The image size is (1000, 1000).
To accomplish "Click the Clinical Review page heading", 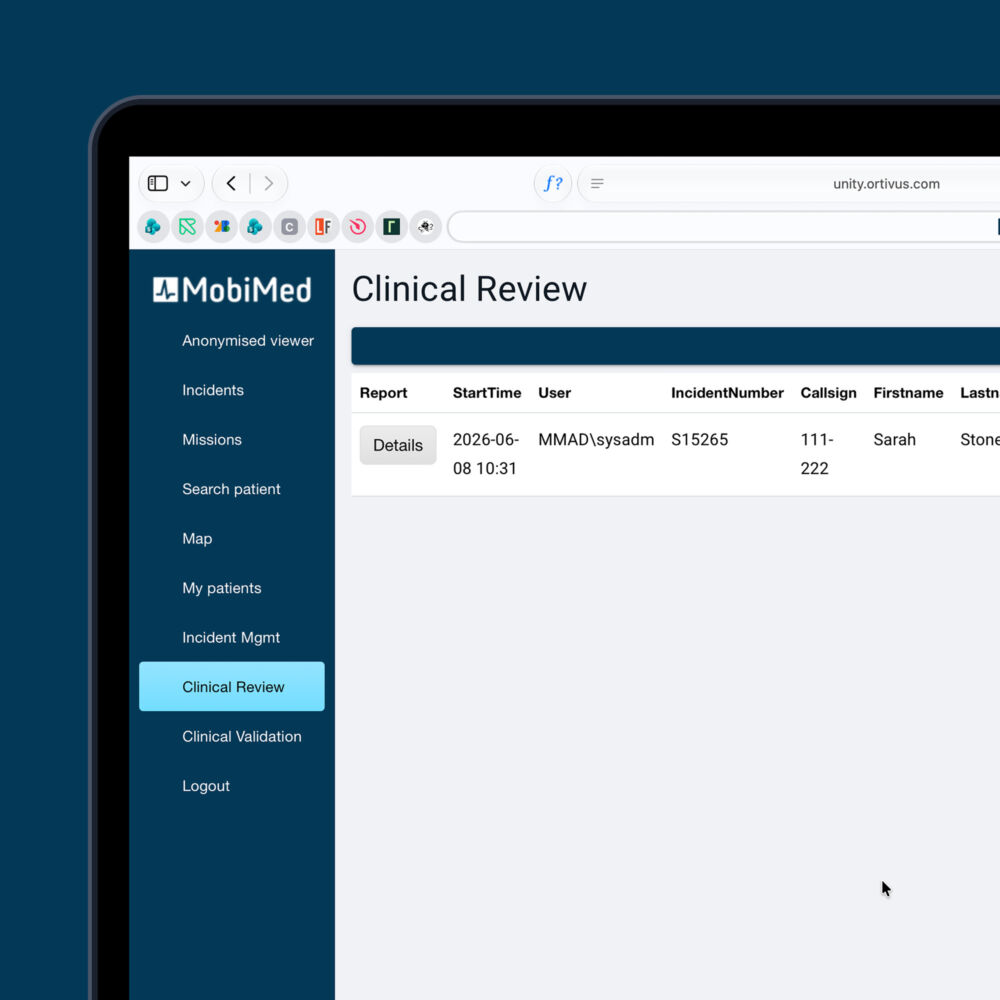I will (469, 289).
